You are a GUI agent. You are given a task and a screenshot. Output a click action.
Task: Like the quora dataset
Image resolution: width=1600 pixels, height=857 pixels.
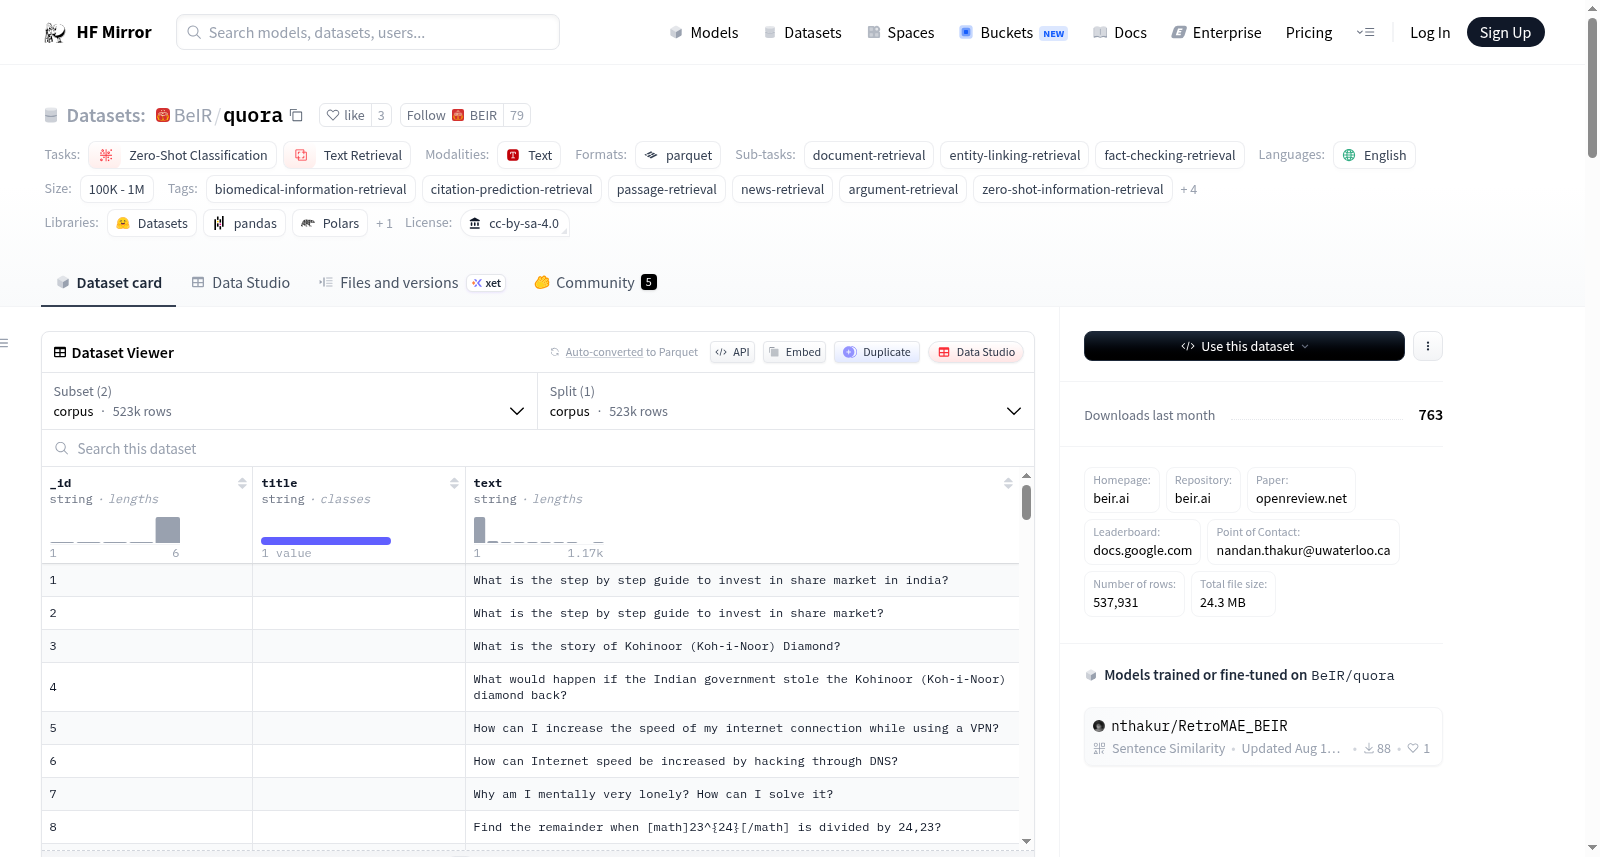(x=345, y=115)
